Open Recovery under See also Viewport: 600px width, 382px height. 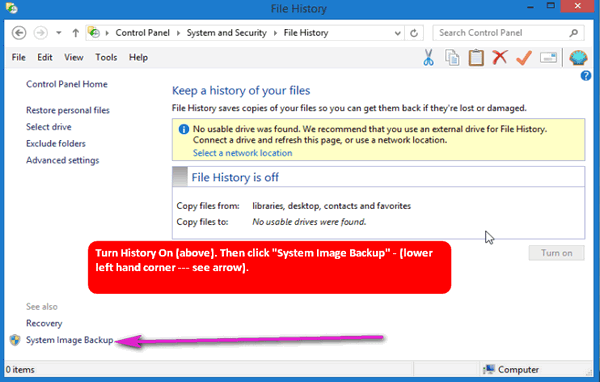(44, 323)
